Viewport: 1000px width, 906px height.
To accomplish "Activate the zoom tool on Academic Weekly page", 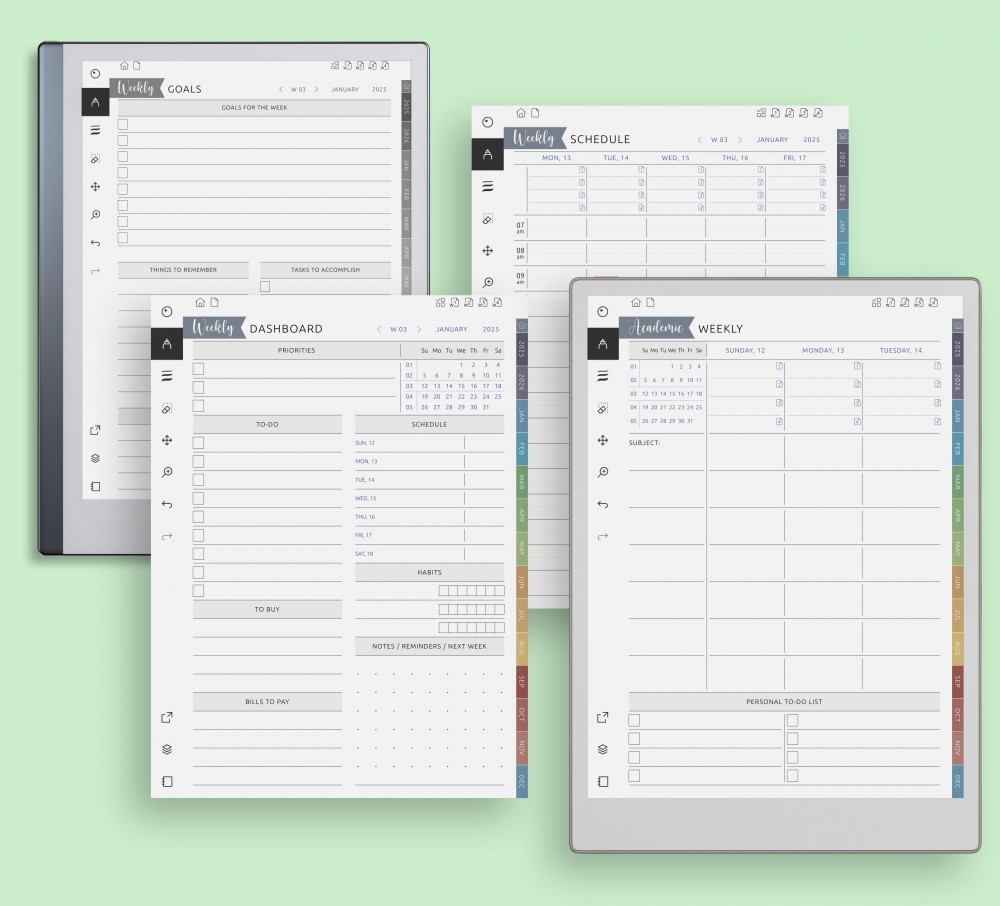I will coord(603,472).
